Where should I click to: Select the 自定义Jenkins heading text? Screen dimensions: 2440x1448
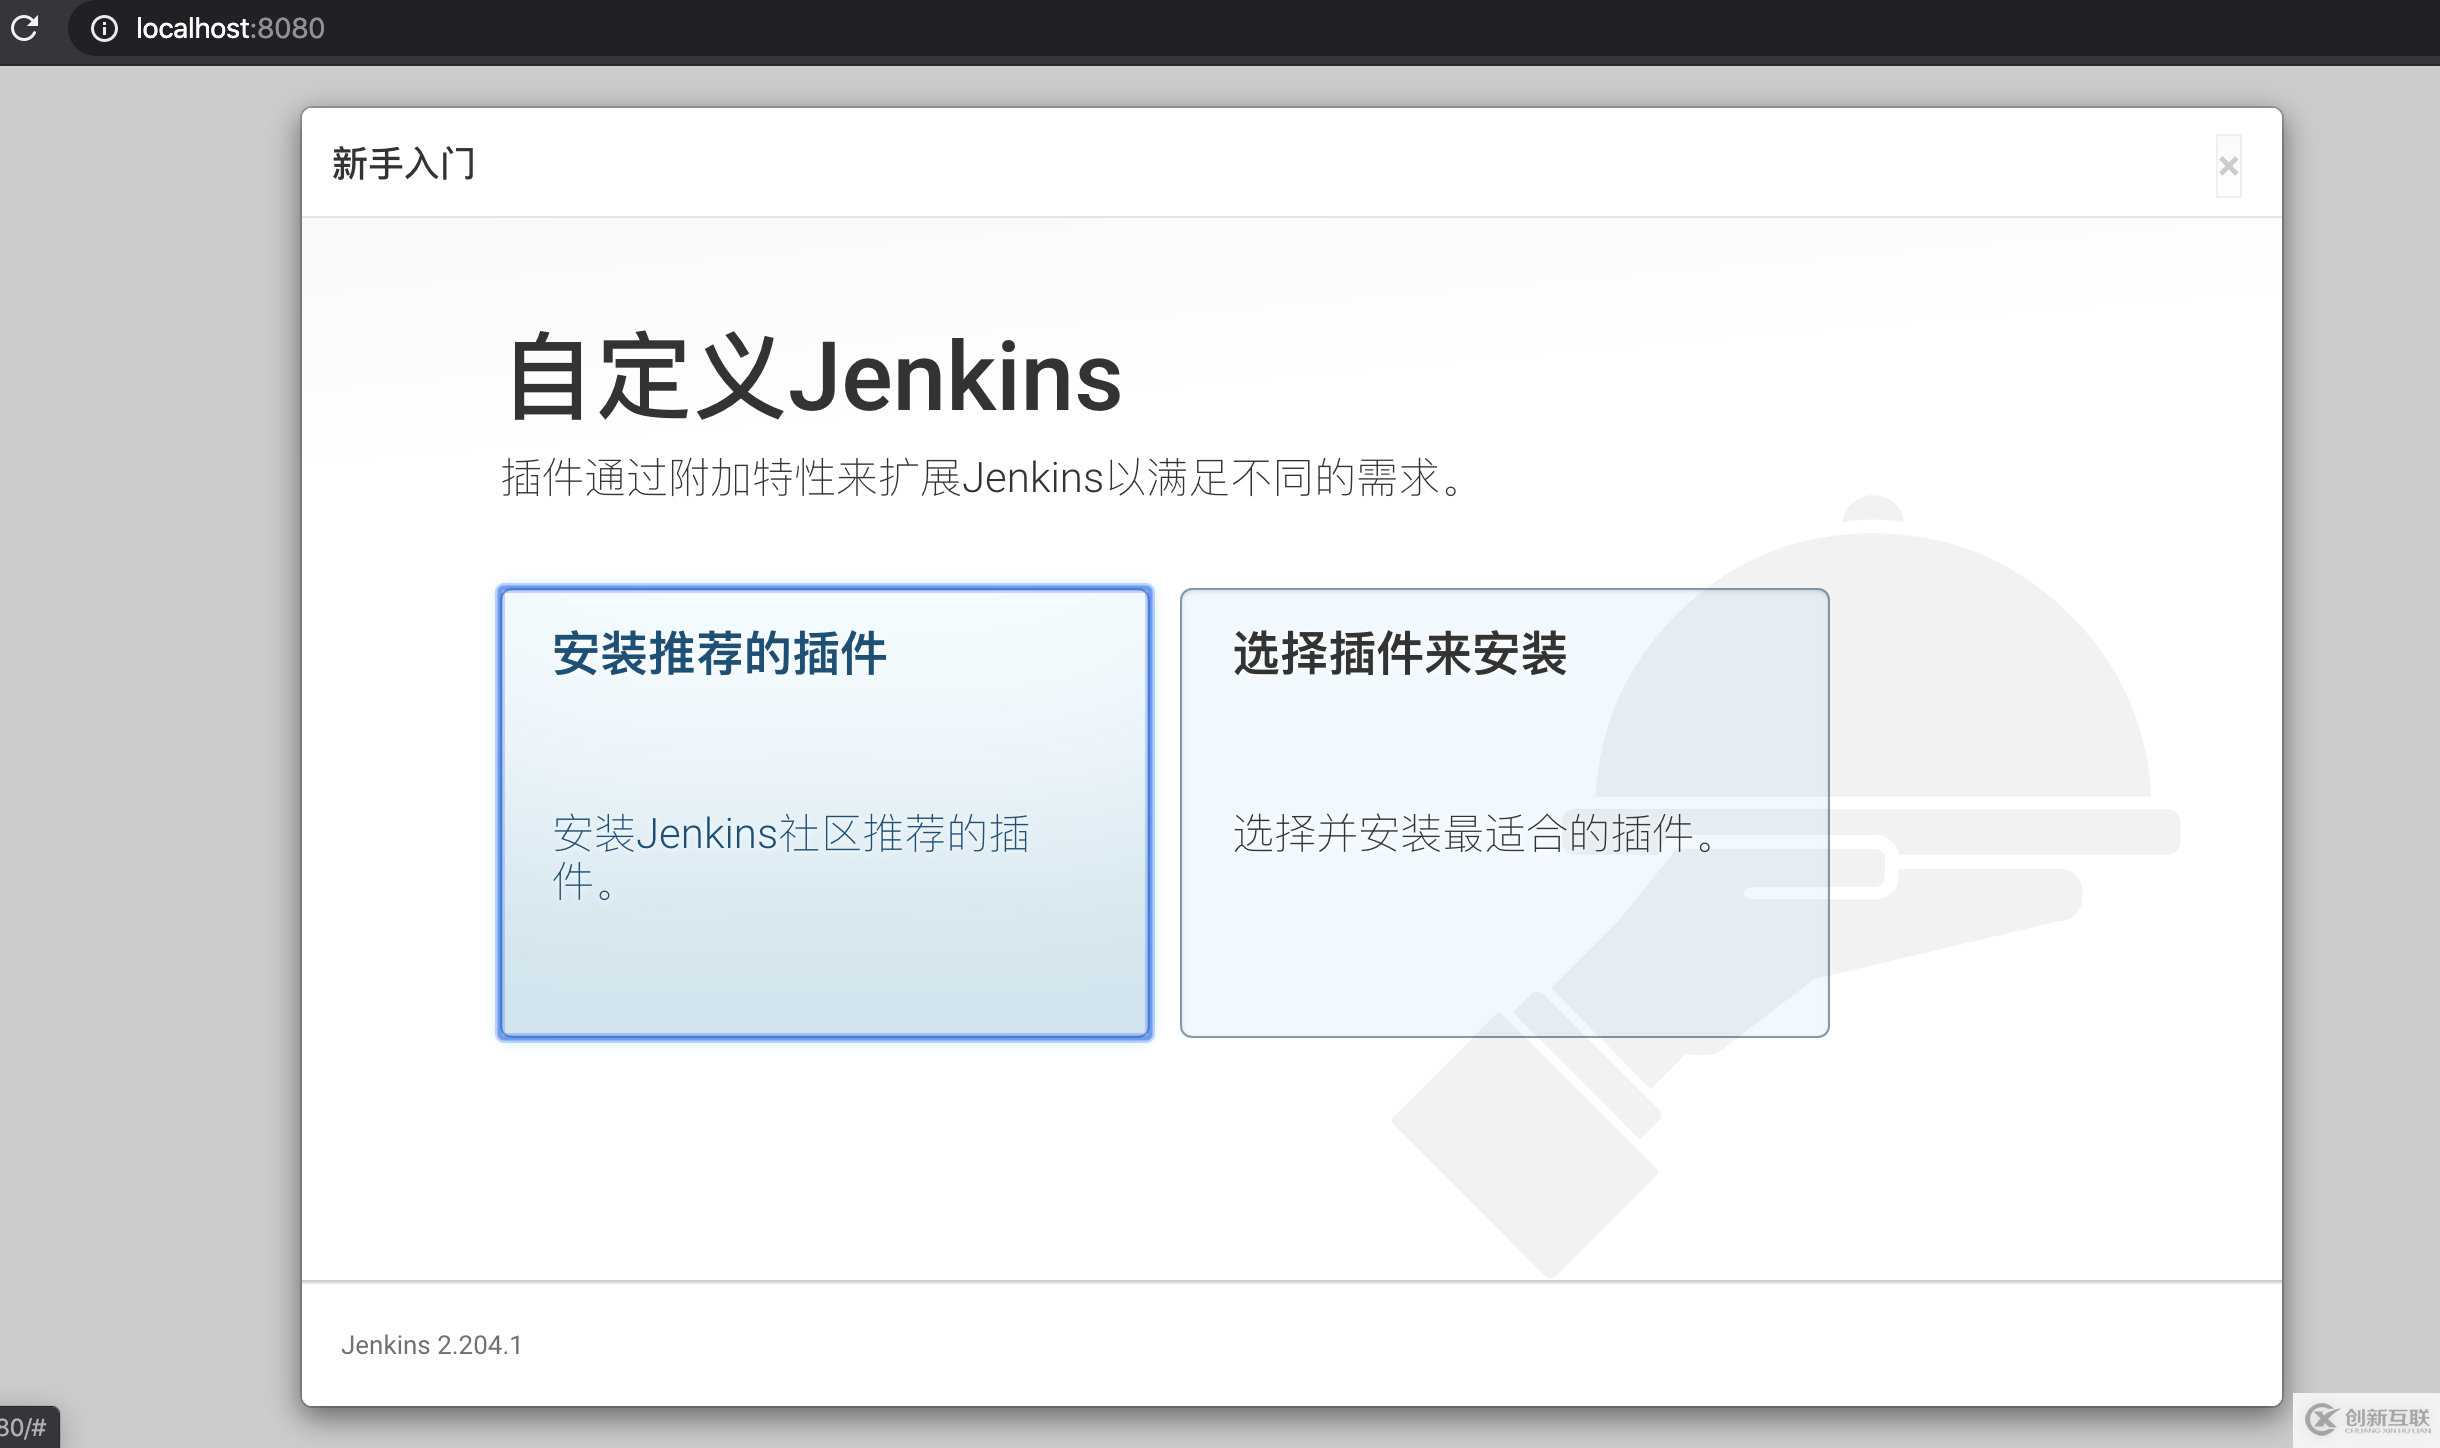[x=814, y=377]
